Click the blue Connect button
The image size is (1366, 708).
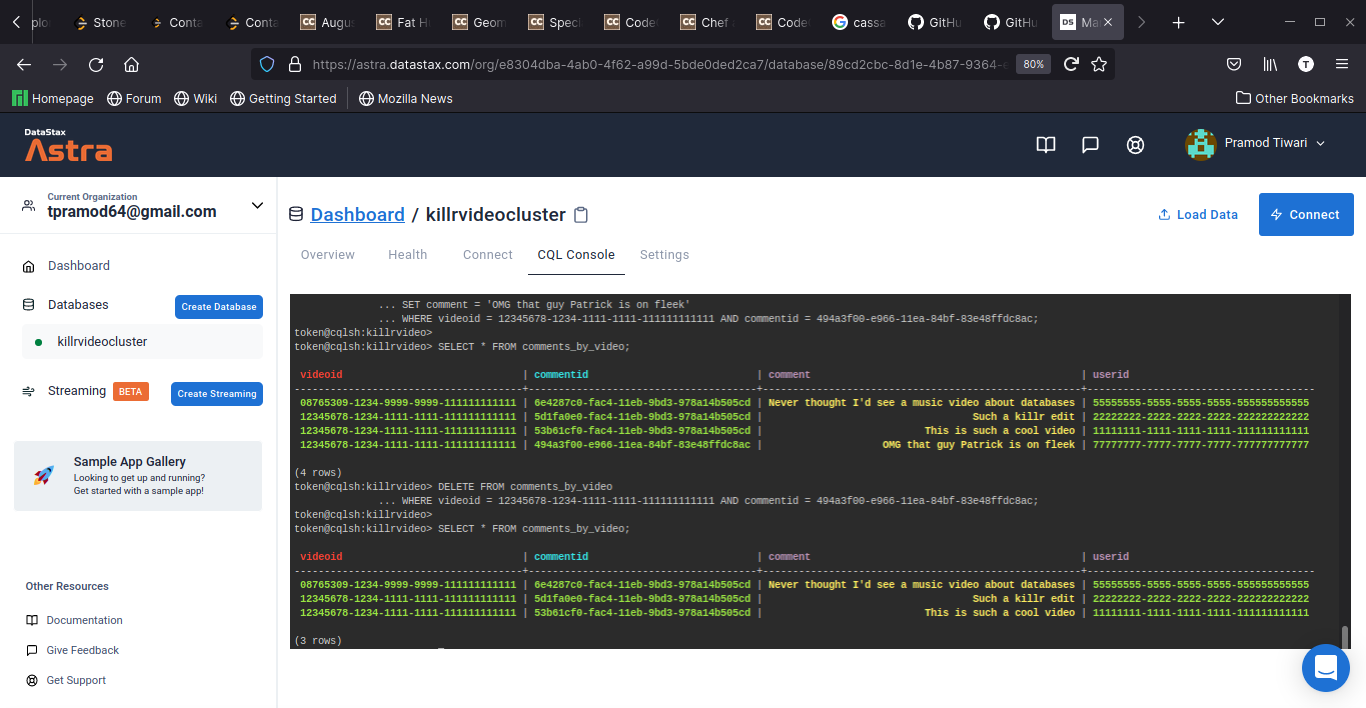(1306, 215)
